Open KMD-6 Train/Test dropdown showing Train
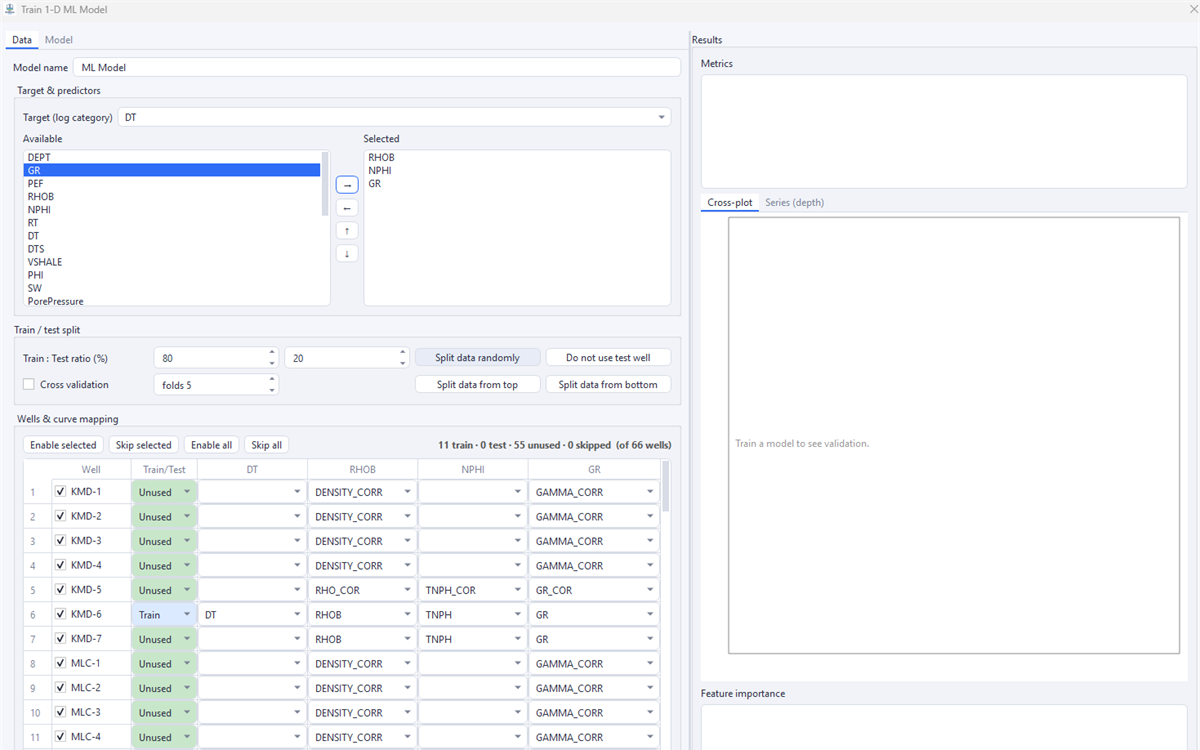The height and width of the screenshot is (750, 1200). coord(164,615)
